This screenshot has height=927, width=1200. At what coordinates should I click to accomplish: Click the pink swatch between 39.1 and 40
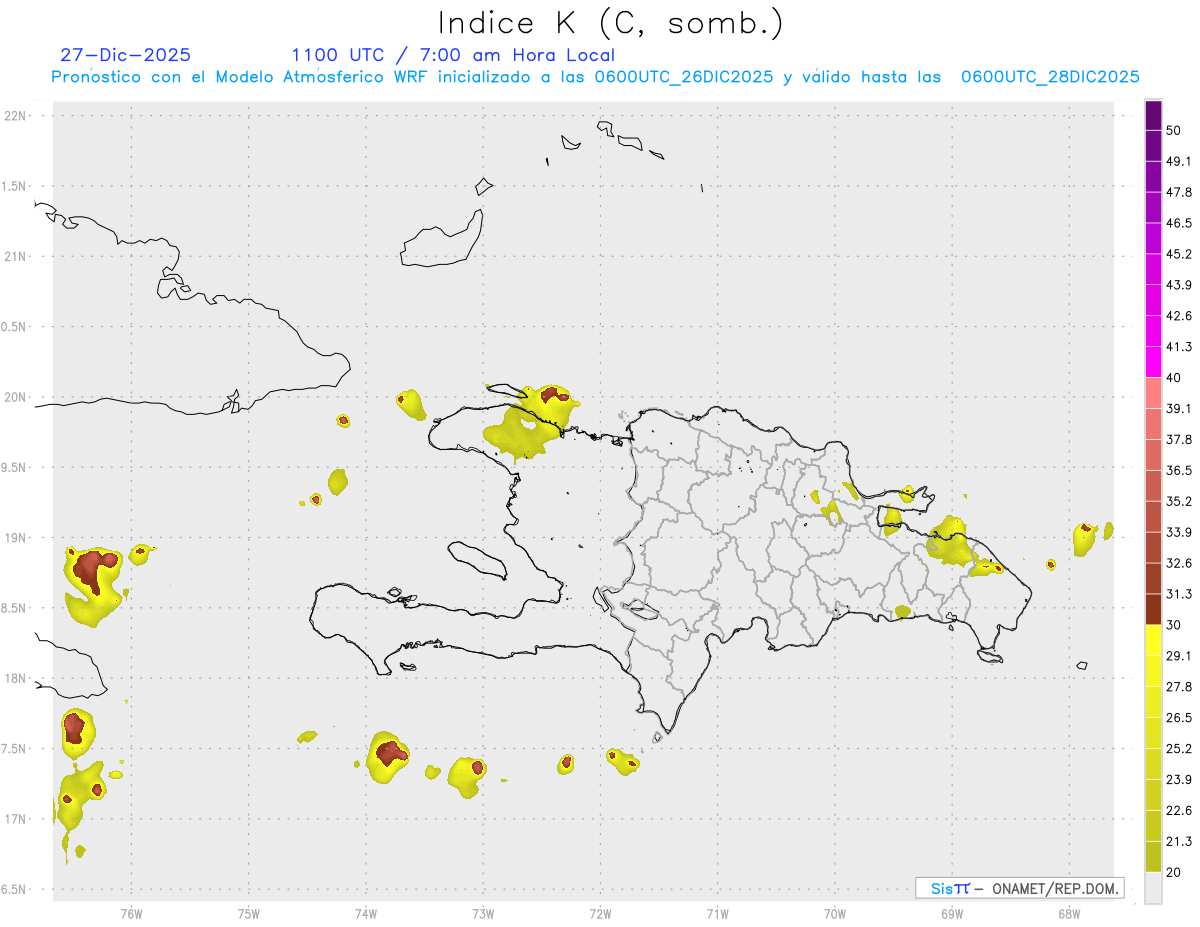coord(1154,393)
